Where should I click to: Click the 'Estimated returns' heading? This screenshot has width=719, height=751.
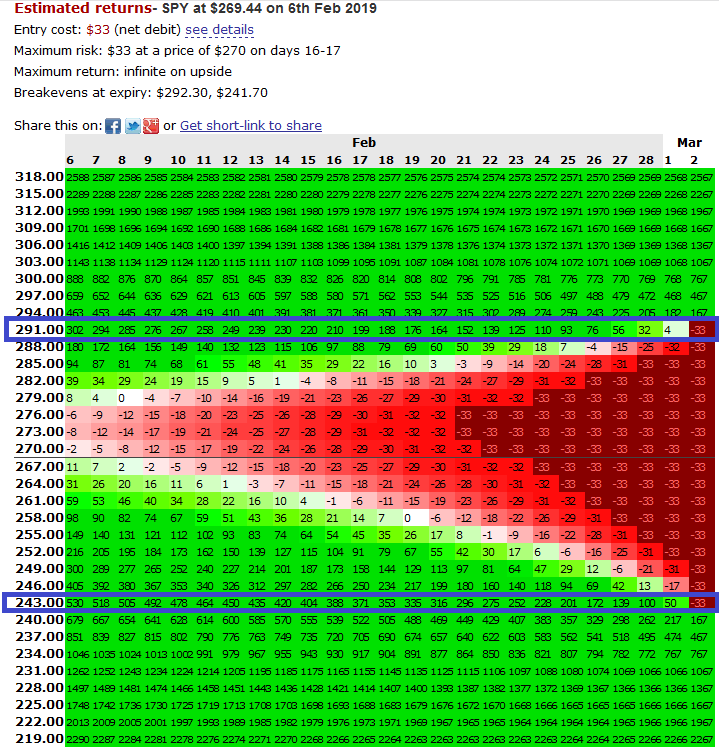pos(83,8)
